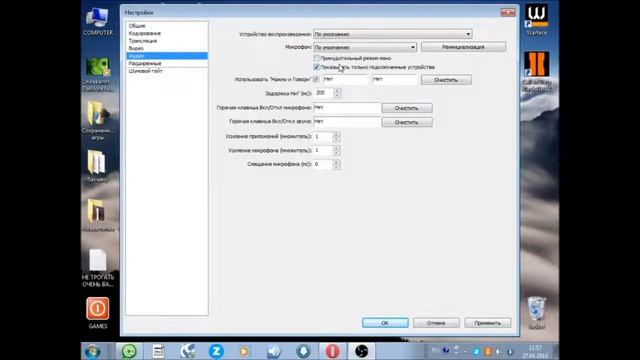Screen dimensions: 640x360
Task: Increase the microphone offset (ms) spinner
Action: coord(336,162)
